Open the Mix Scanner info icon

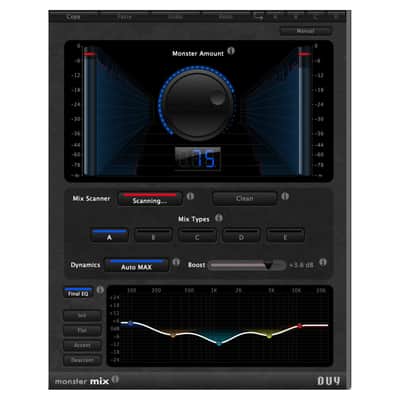(190, 196)
